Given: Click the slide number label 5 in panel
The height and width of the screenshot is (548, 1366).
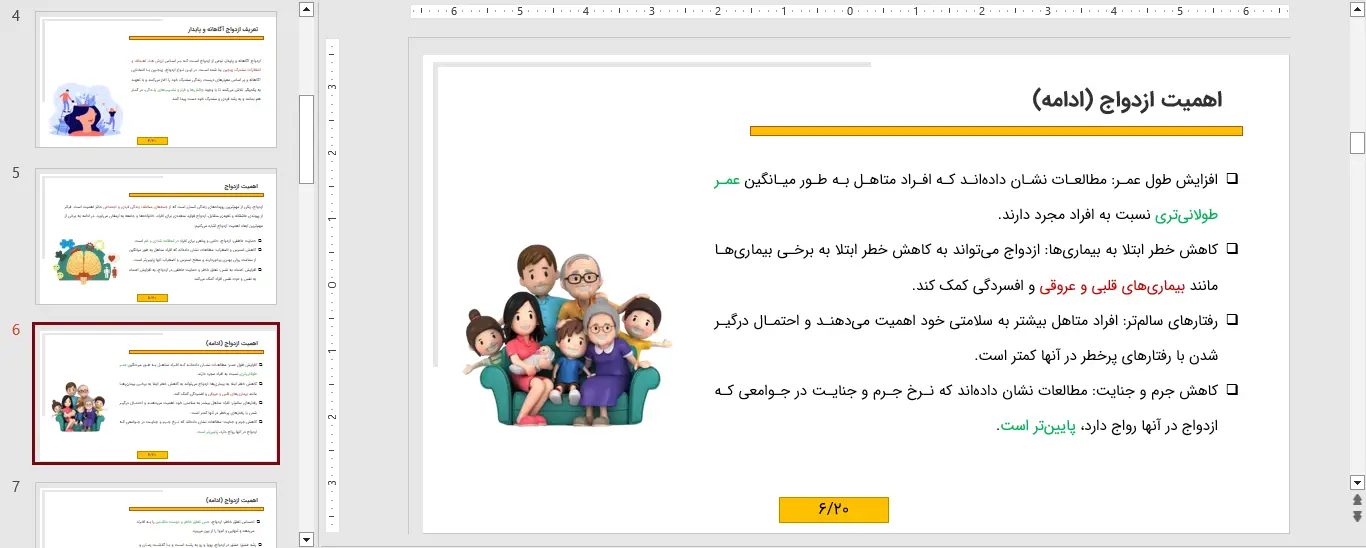Looking at the screenshot, I should point(16,173).
